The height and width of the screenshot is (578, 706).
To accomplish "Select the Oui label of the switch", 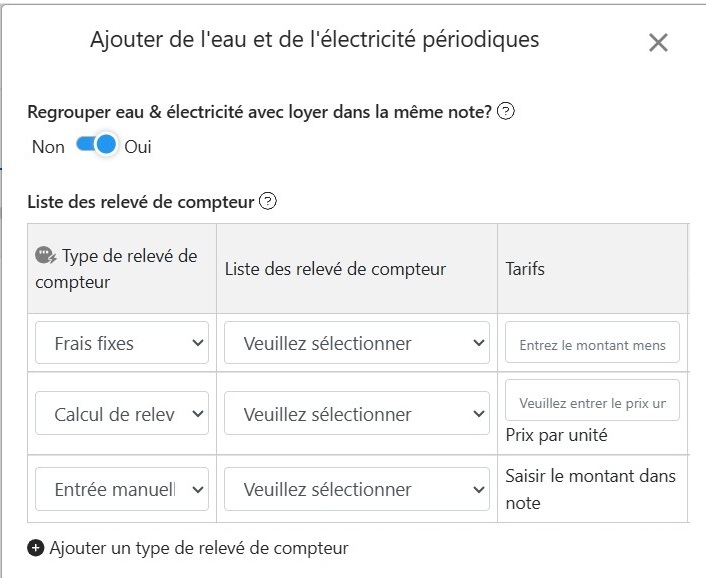I will [x=138, y=147].
